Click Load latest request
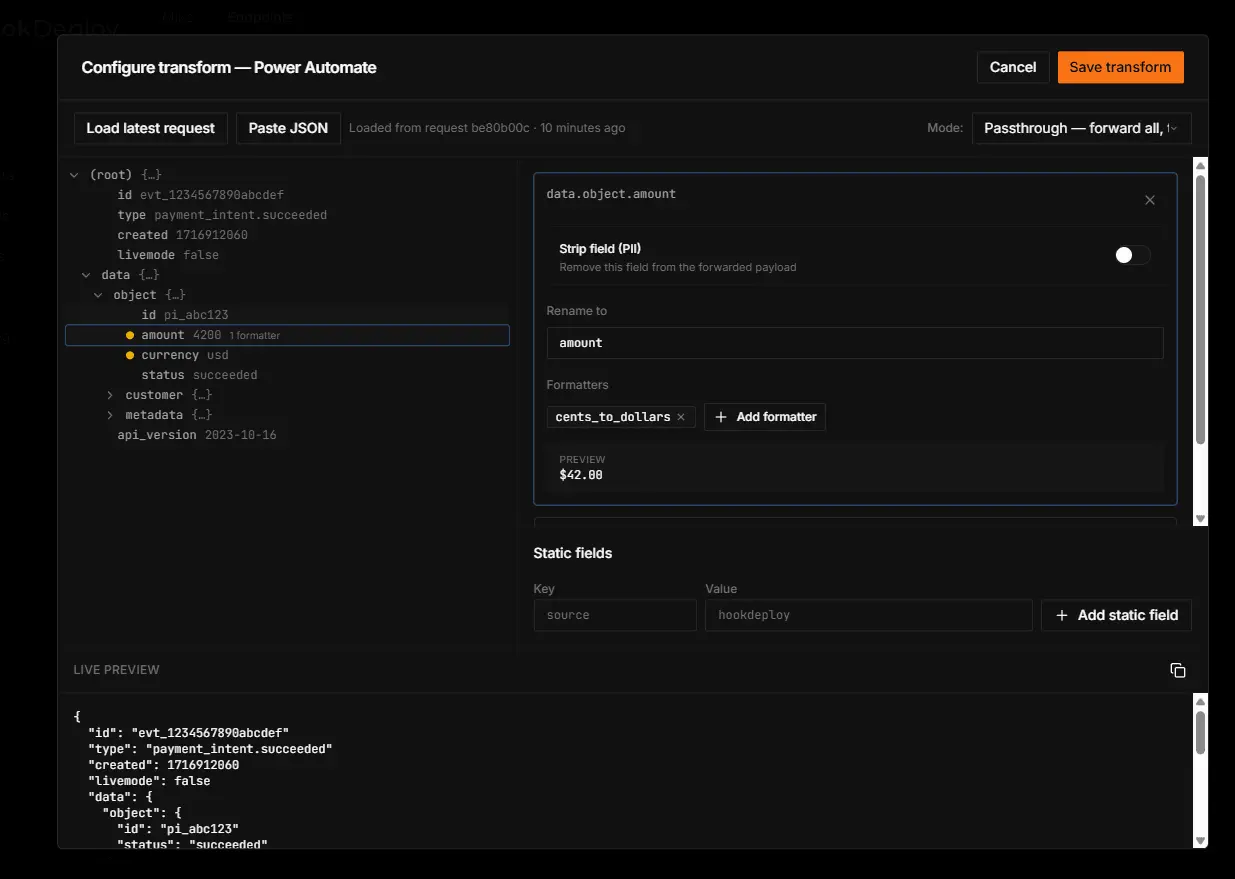This screenshot has height=879, width=1235. tap(151, 128)
